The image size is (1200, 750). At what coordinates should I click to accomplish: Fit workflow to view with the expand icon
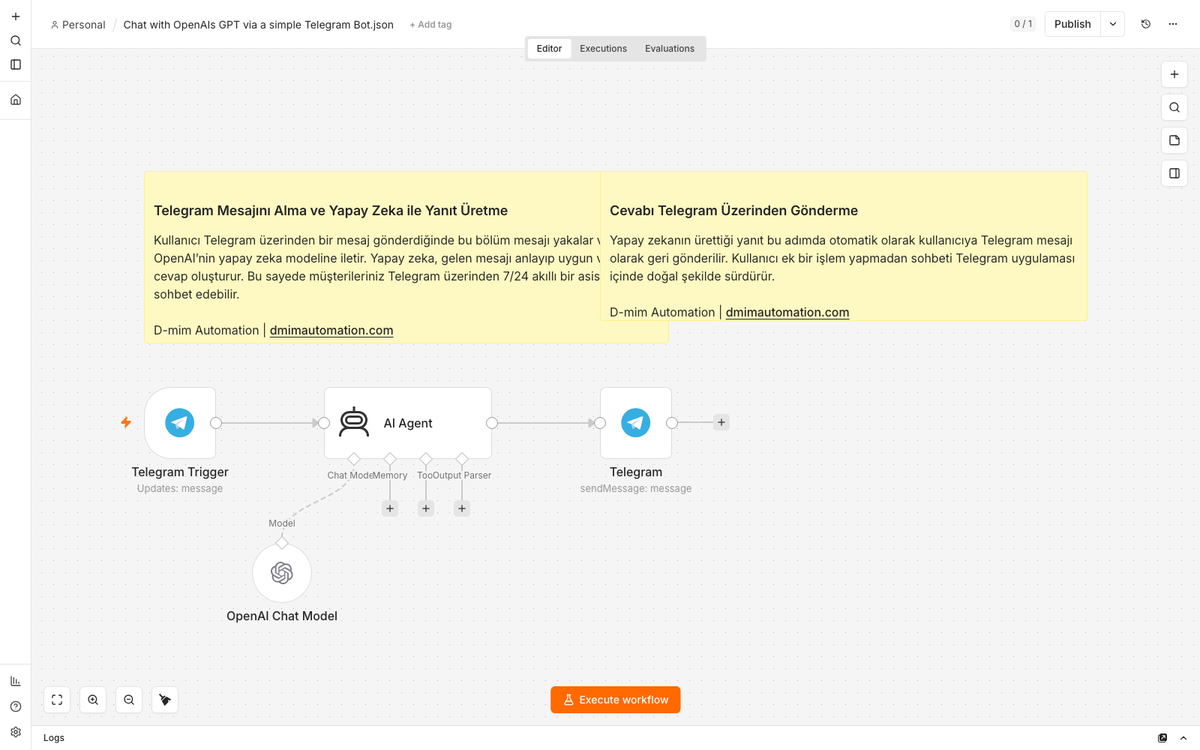tap(57, 700)
